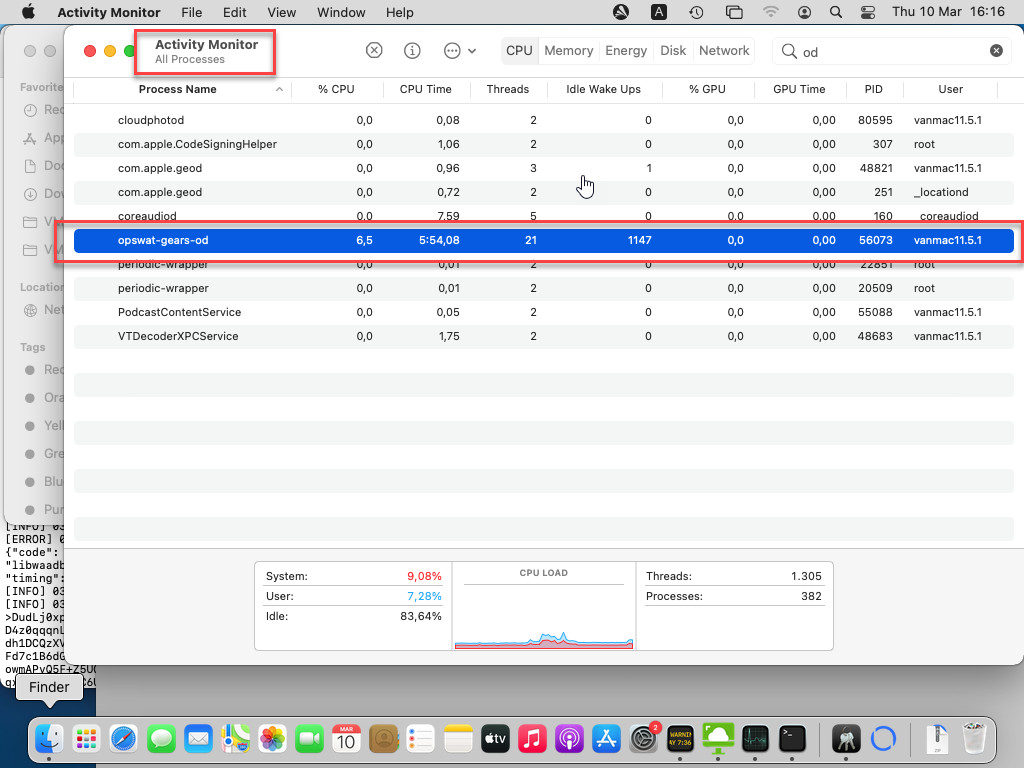Open FaceTime from the Dock
Viewport: 1024px width, 768px height.
click(x=310, y=739)
